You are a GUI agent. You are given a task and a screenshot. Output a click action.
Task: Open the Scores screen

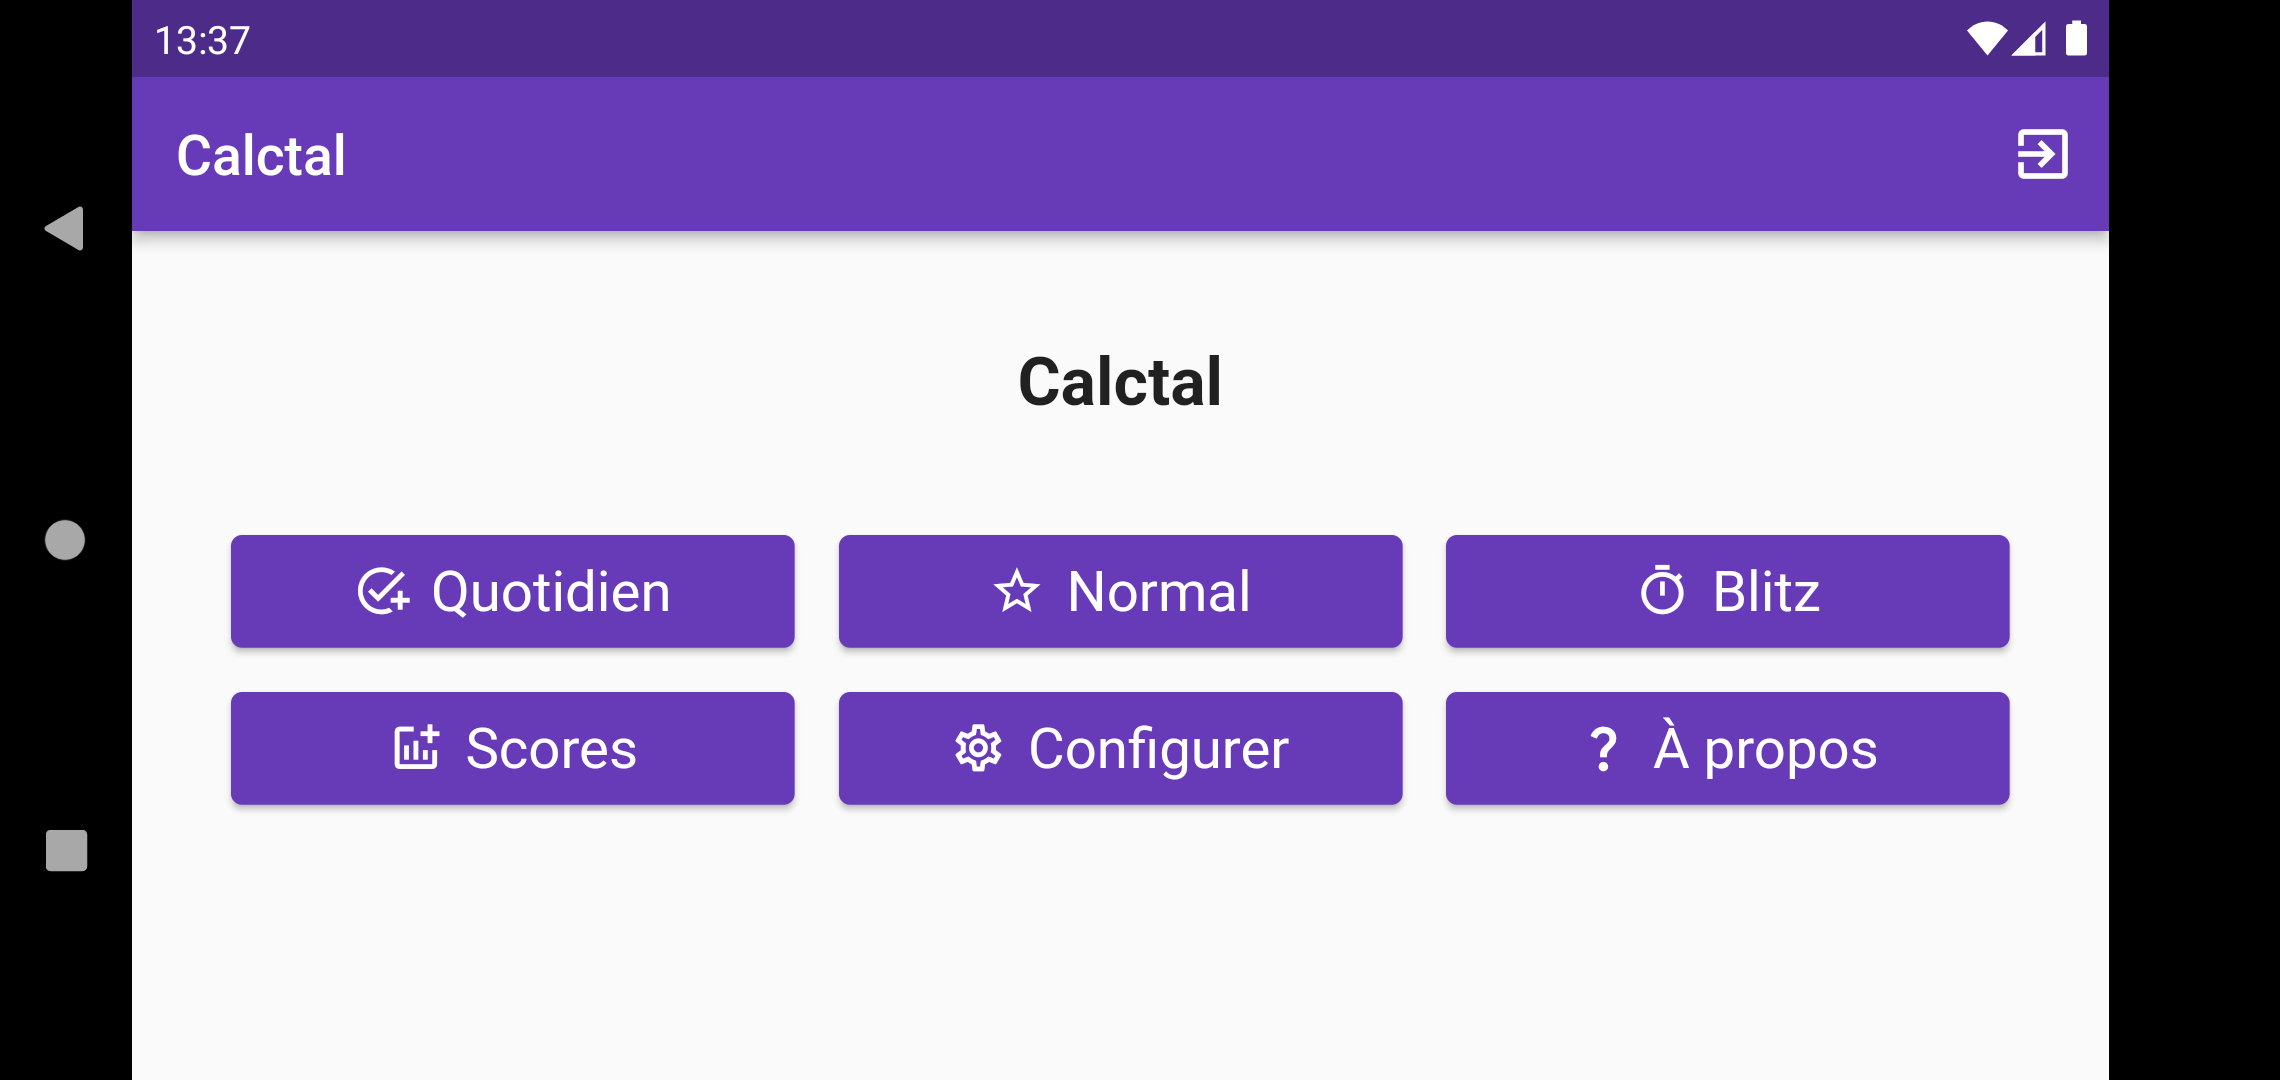(x=512, y=747)
